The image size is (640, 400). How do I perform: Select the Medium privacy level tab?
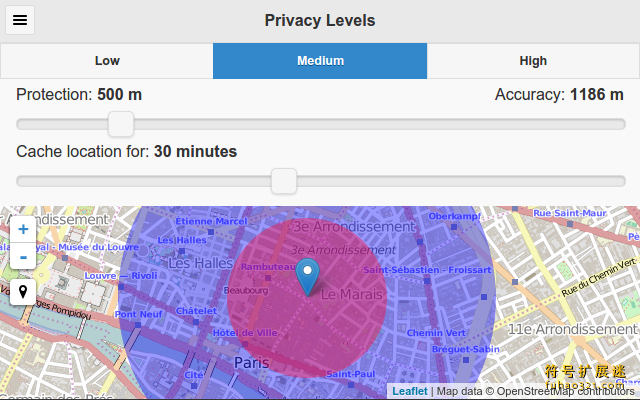pyautogui.click(x=320, y=61)
